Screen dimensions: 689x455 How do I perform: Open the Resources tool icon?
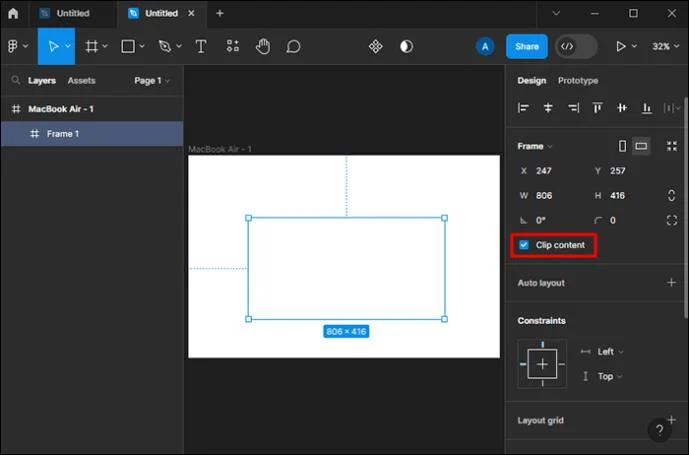[x=233, y=46]
